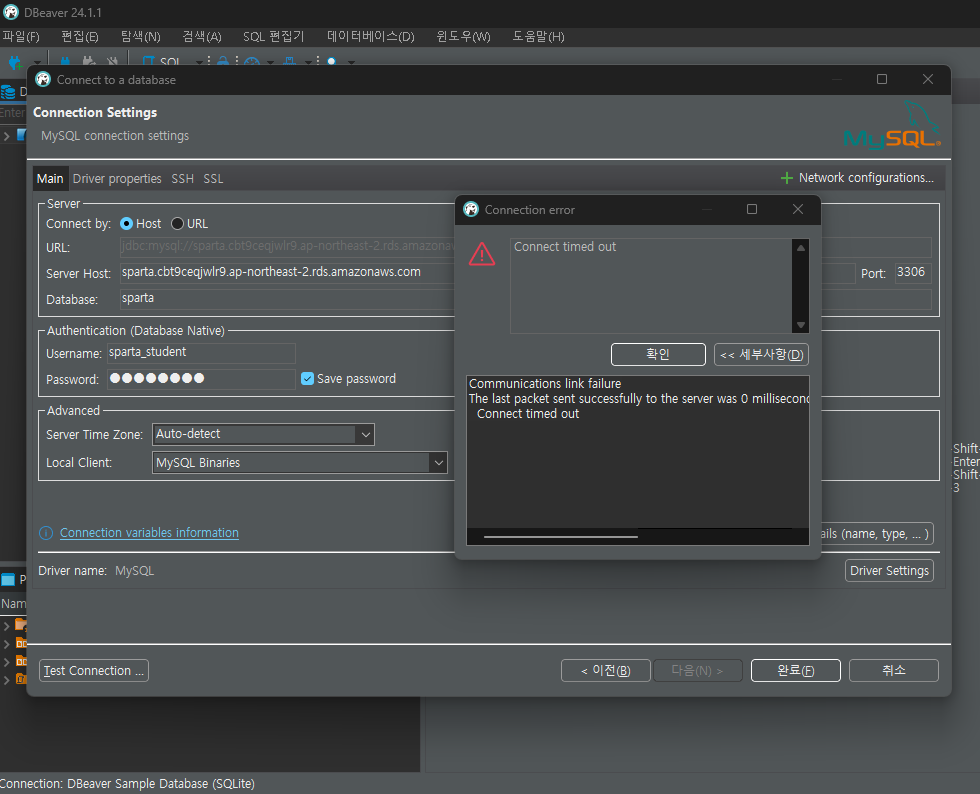Collapse details with << 세부사항(D) button

(x=761, y=354)
